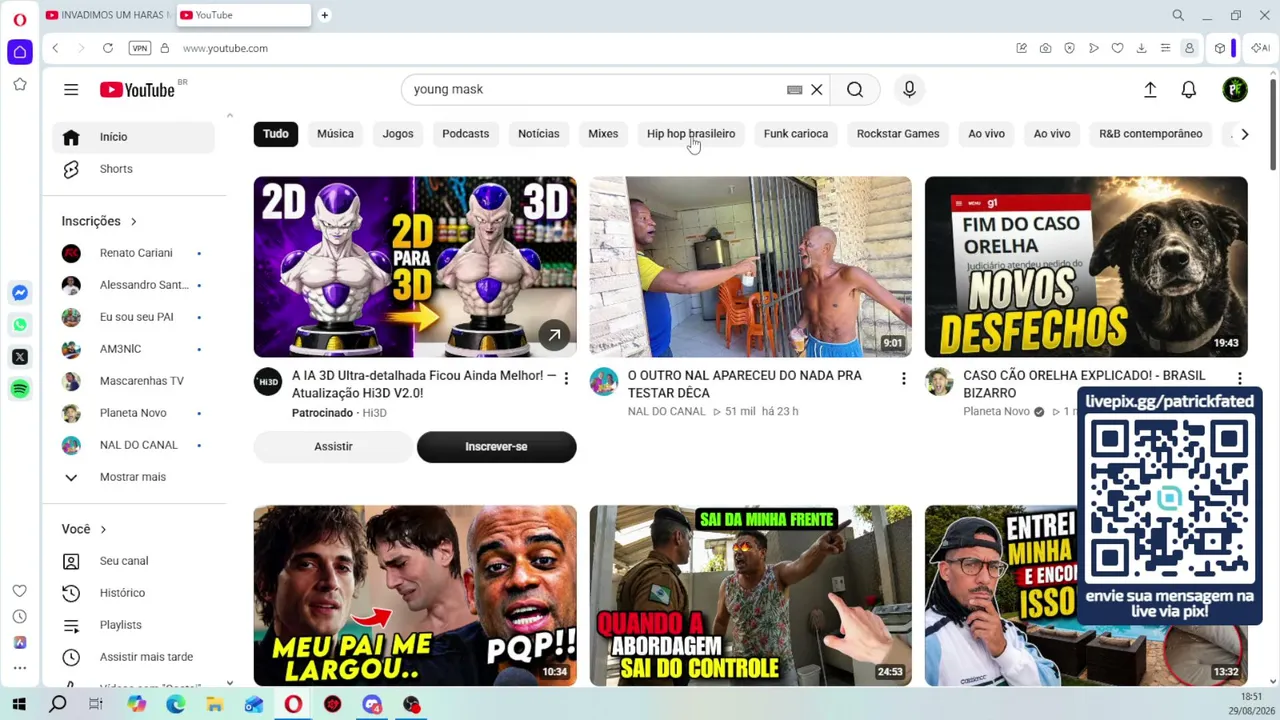Open the Renato Cariani channel
The width and height of the screenshot is (1280, 720).
coord(133,253)
